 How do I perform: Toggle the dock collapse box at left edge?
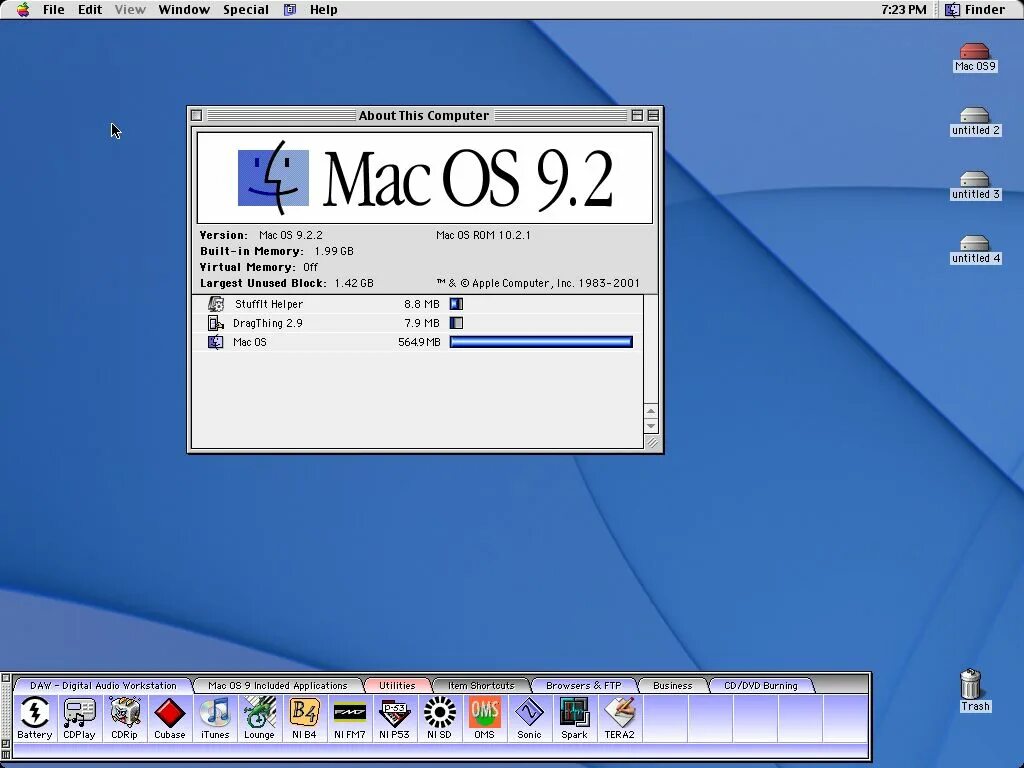click(x=6, y=679)
